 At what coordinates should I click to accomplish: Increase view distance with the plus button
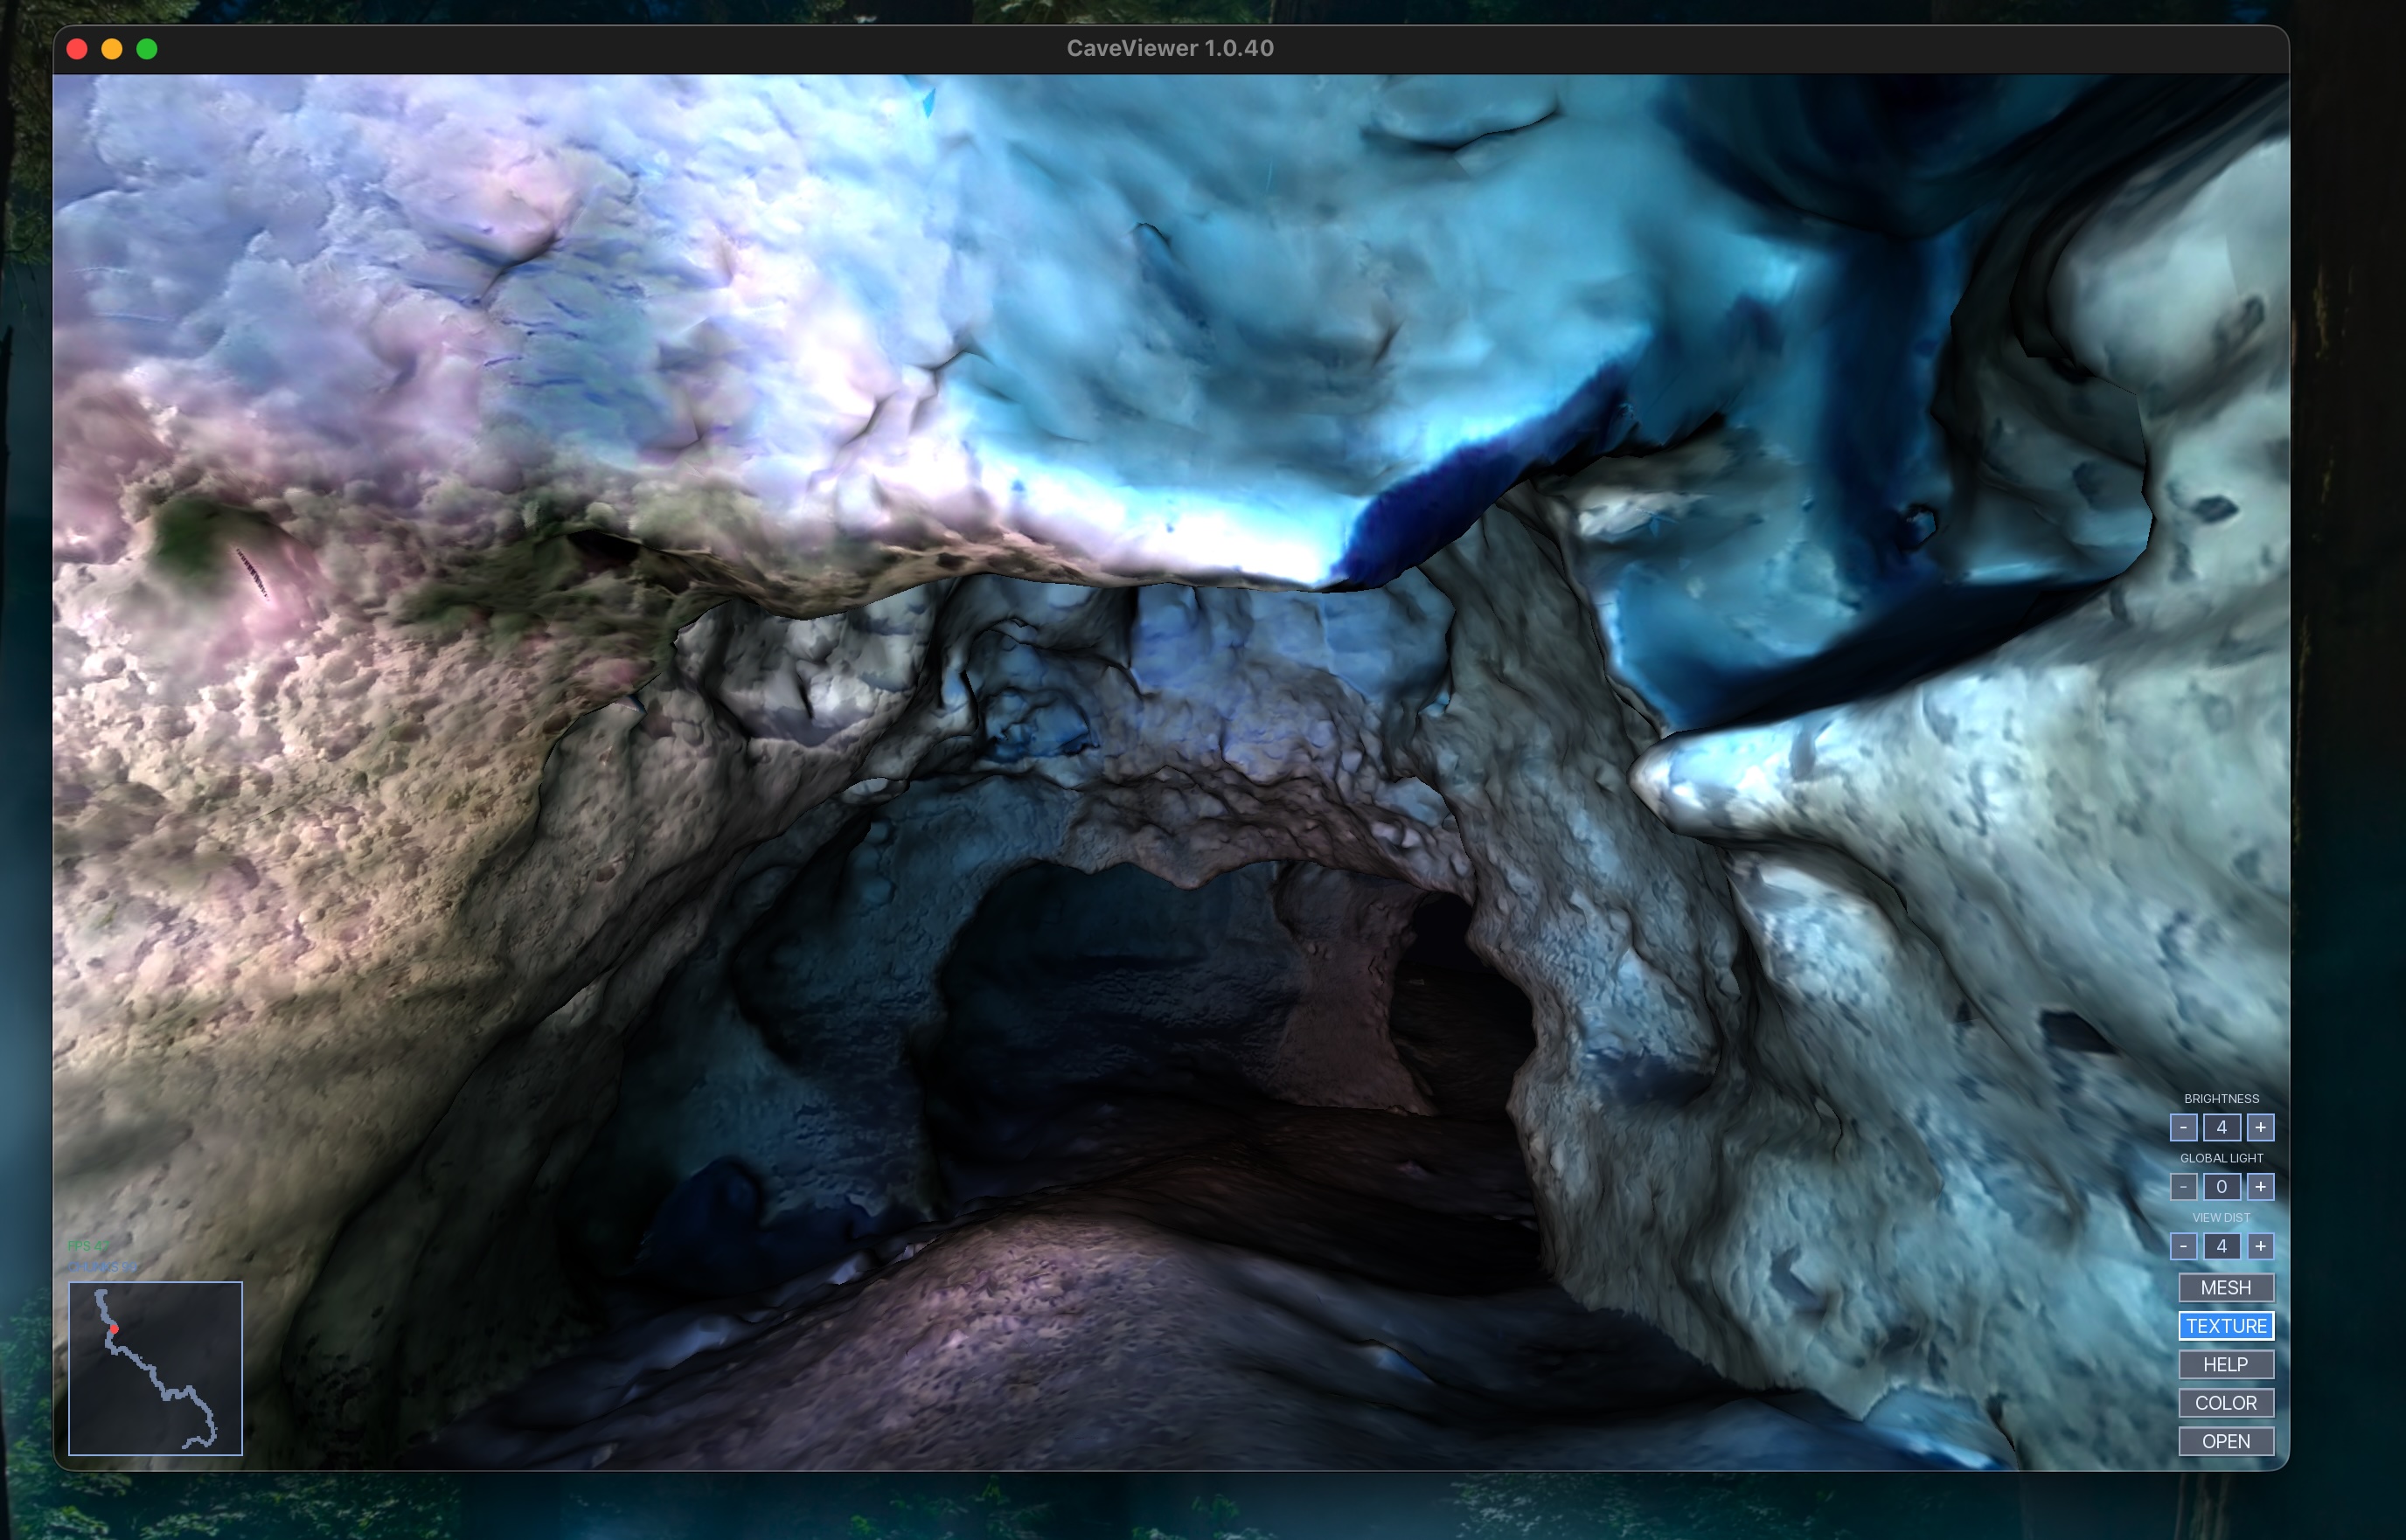pos(2260,1246)
